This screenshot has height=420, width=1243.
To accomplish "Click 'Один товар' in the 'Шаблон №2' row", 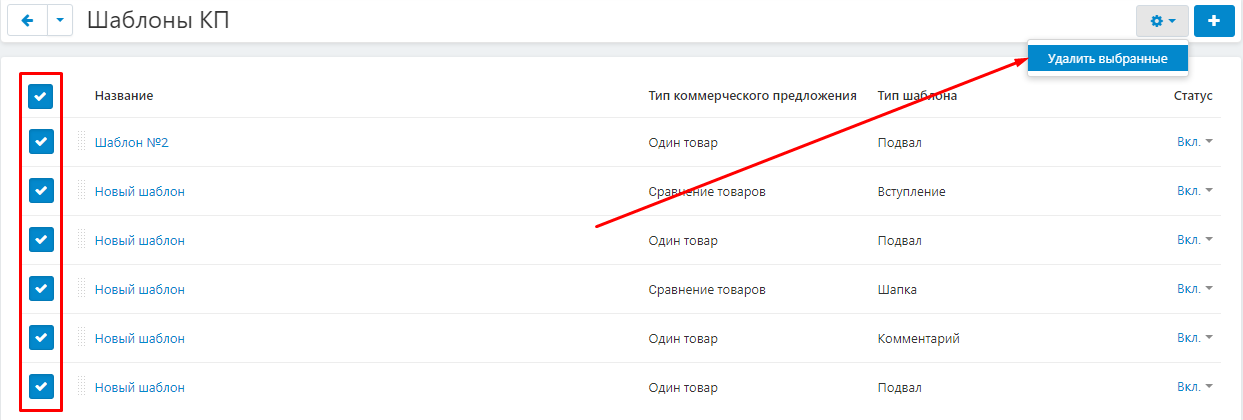I will (x=683, y=142).
